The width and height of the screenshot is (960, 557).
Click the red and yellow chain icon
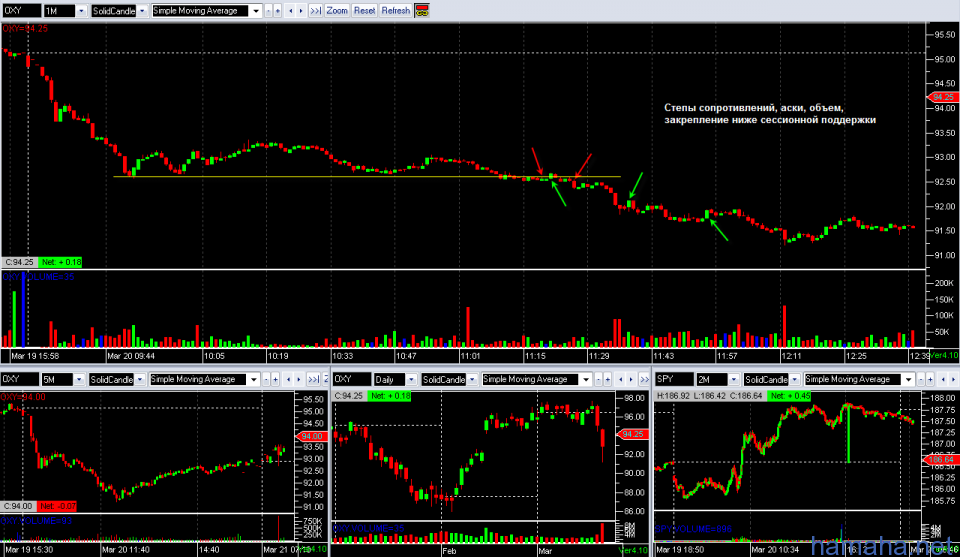pyautogui.click(x=422, y=11)
